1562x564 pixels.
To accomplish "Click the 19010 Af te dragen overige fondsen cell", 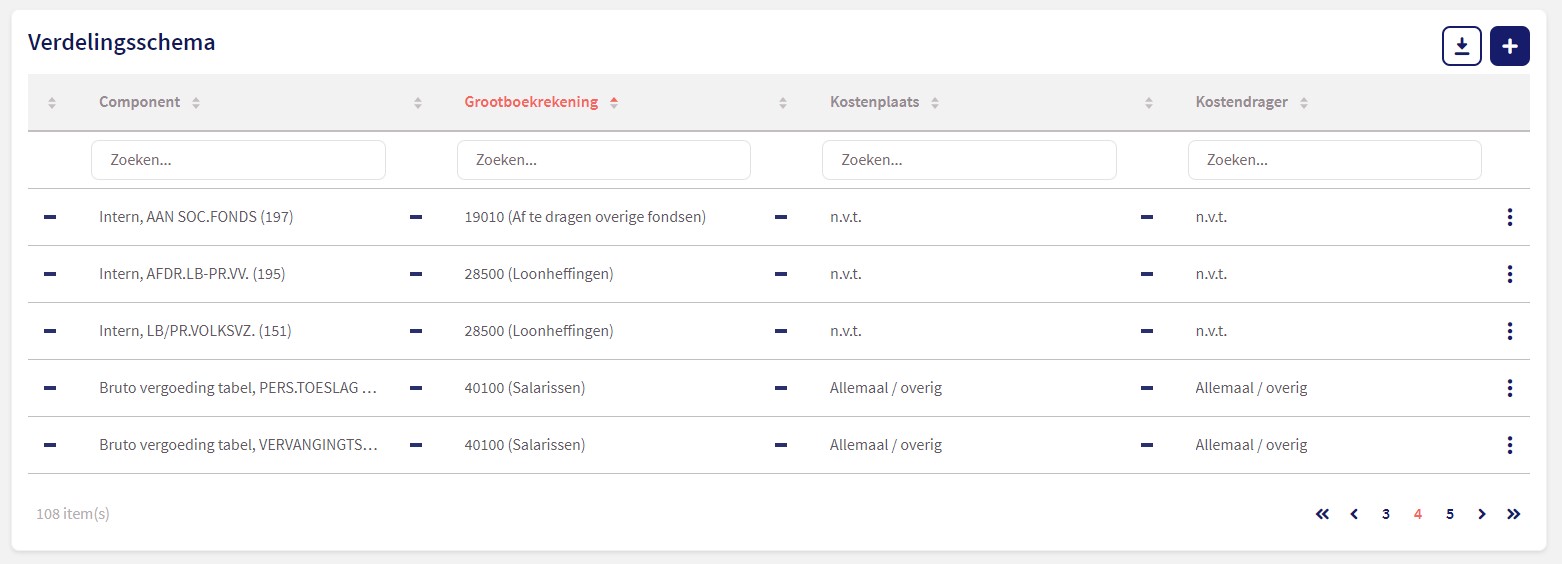I will 585,217.
